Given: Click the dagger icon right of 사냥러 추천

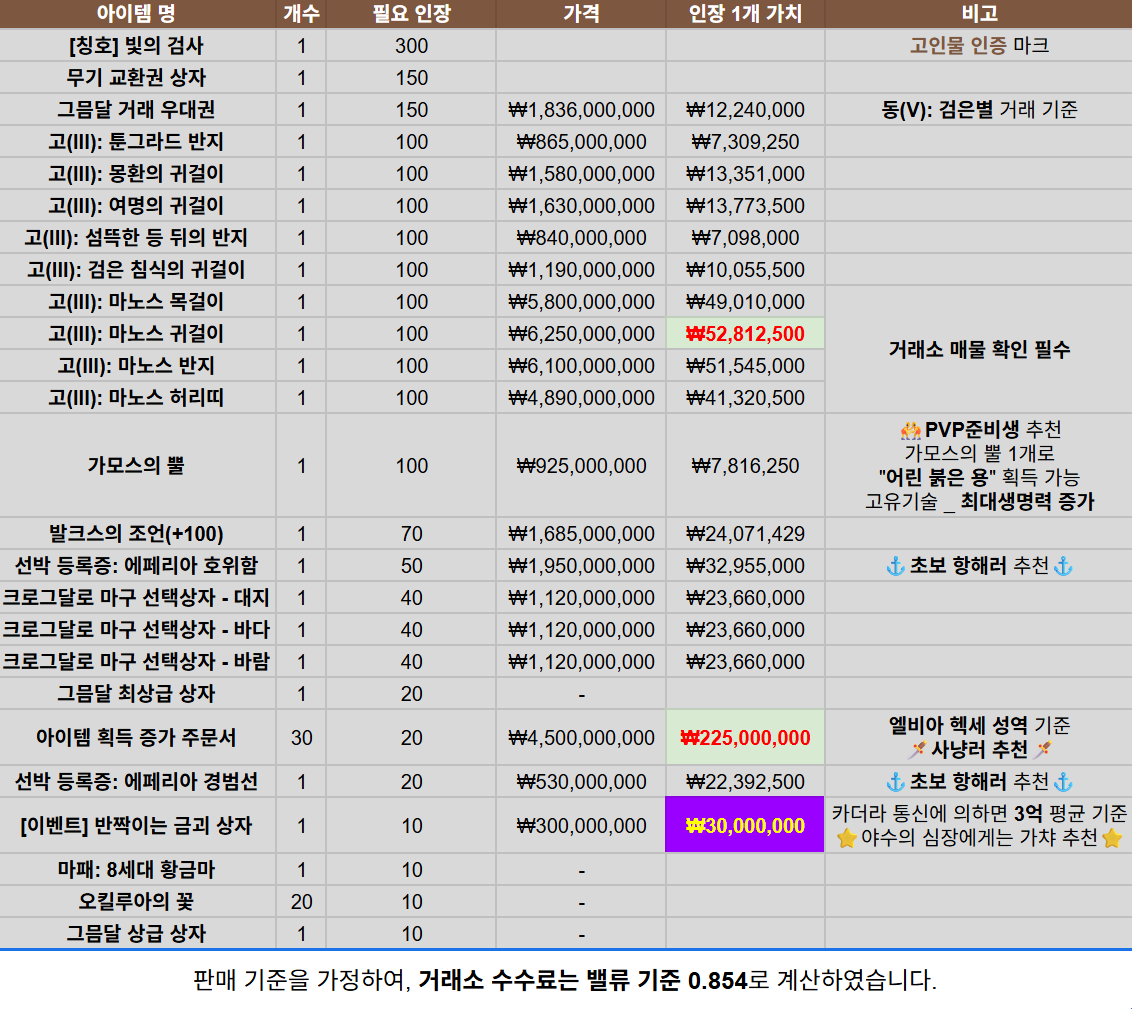Looking at the screenshot, I should (1043, 750).
